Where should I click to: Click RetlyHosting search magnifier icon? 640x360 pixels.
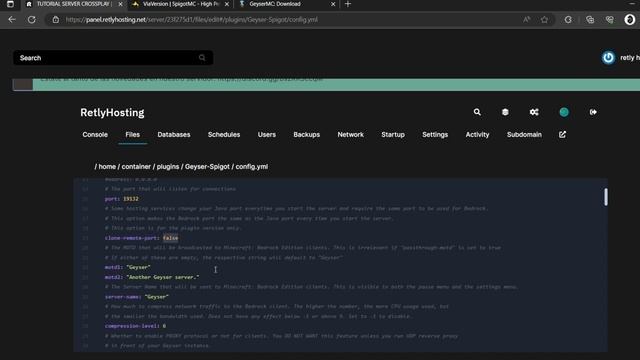477,112
